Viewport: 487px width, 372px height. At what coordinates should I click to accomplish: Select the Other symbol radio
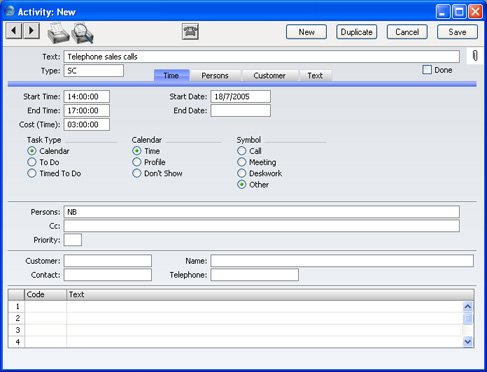pyautogui.click(x=242, y=184)
